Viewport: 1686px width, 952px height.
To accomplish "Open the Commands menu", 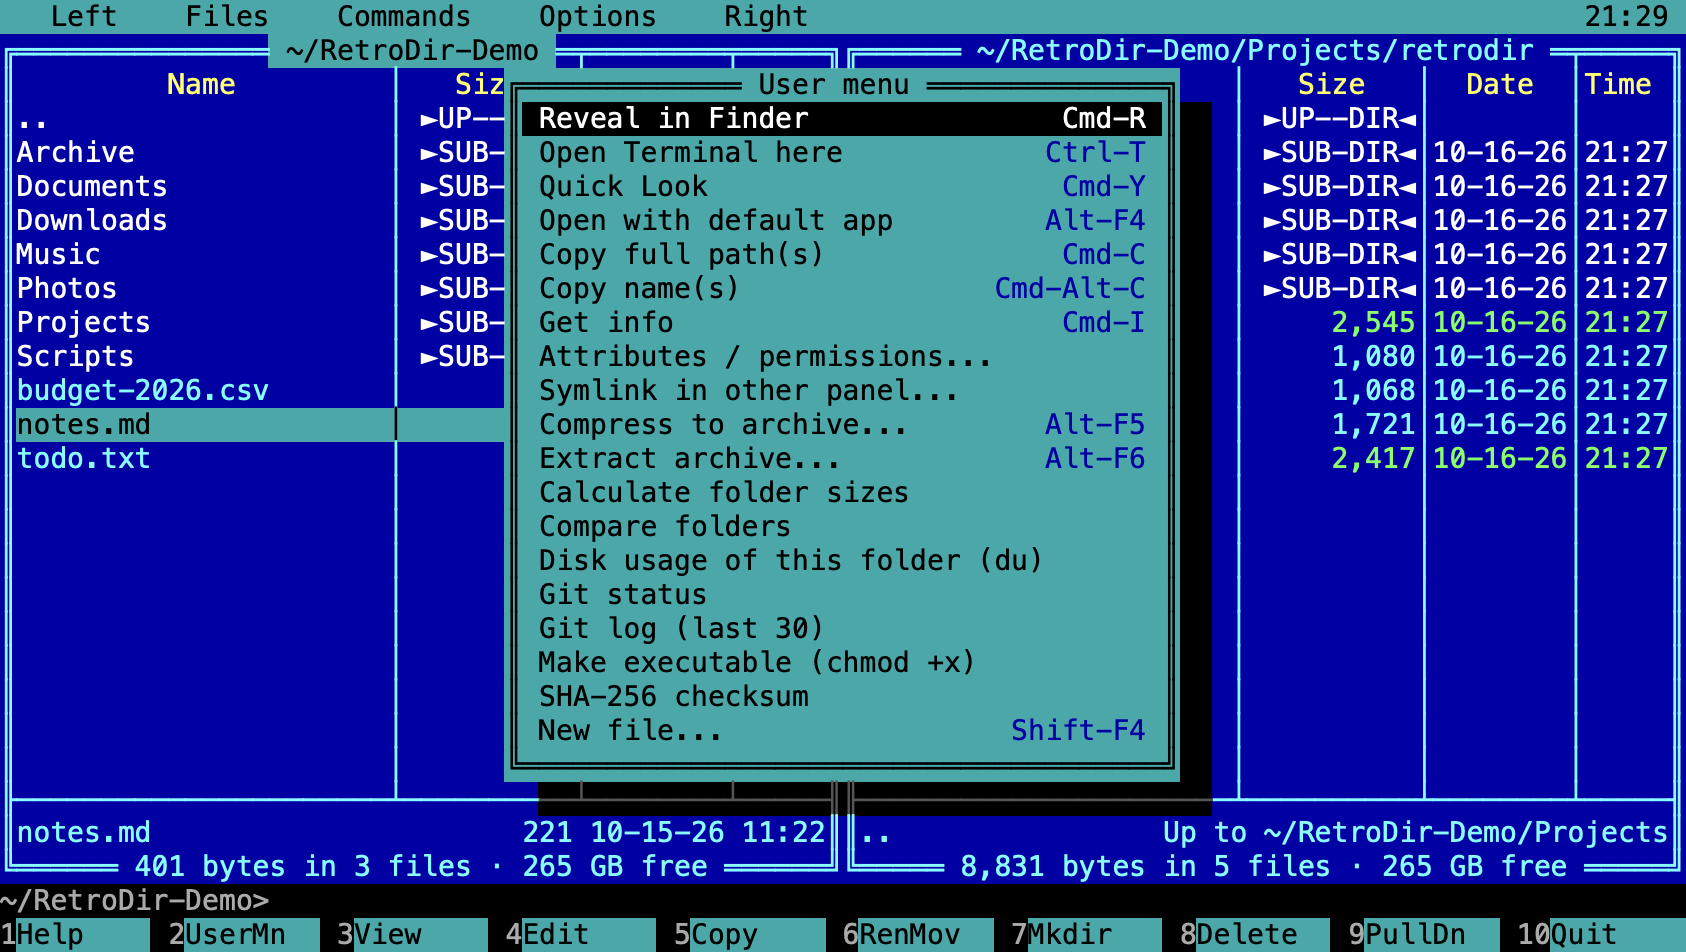I will pyautogui.click(x=404, y=16).
